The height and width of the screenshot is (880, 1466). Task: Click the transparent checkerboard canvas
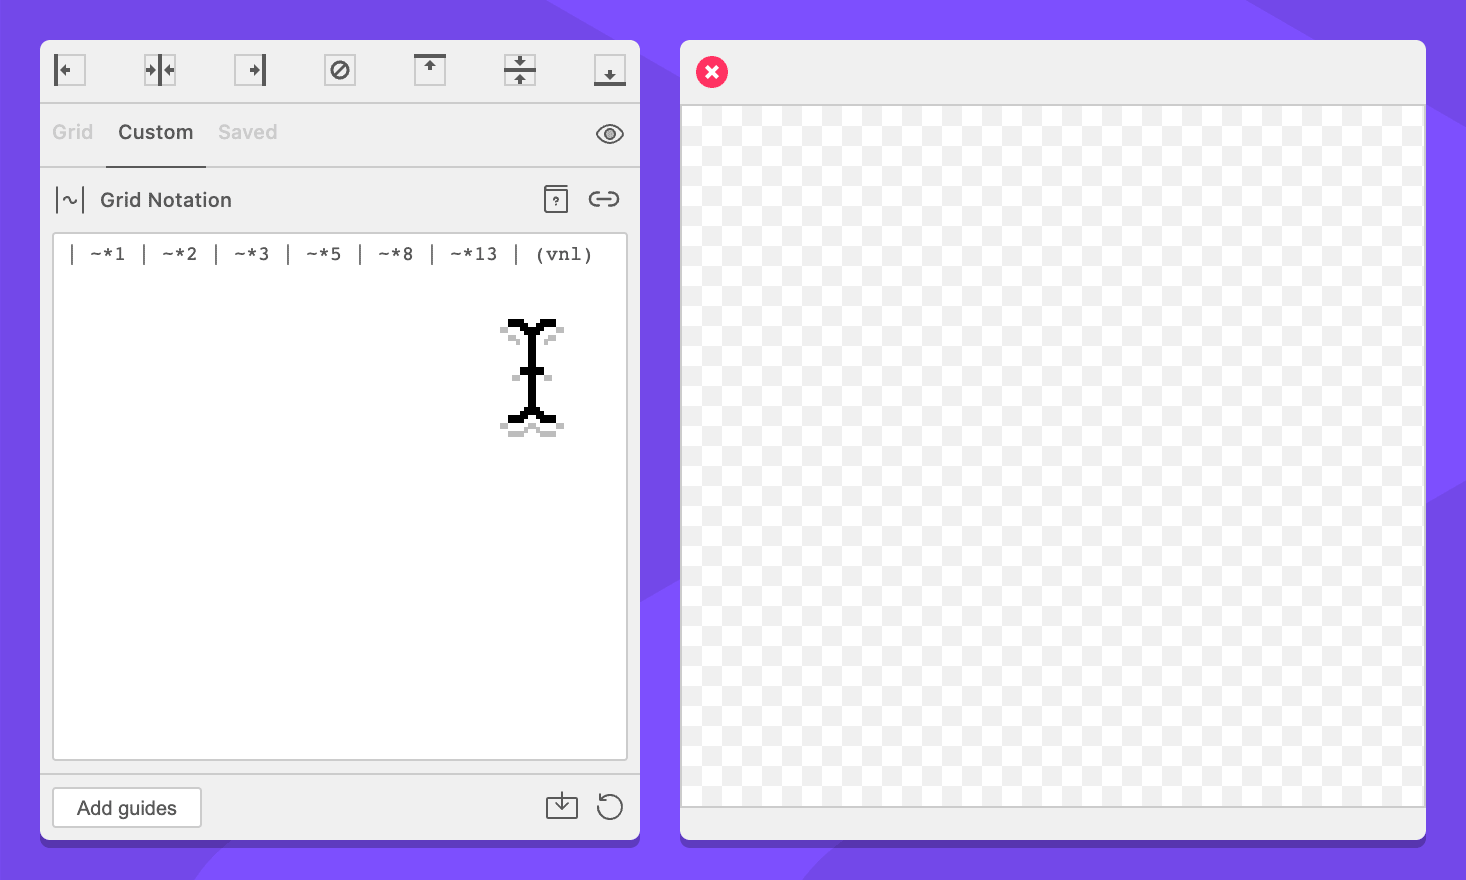pyautogui.click(x=1052, y=456)
